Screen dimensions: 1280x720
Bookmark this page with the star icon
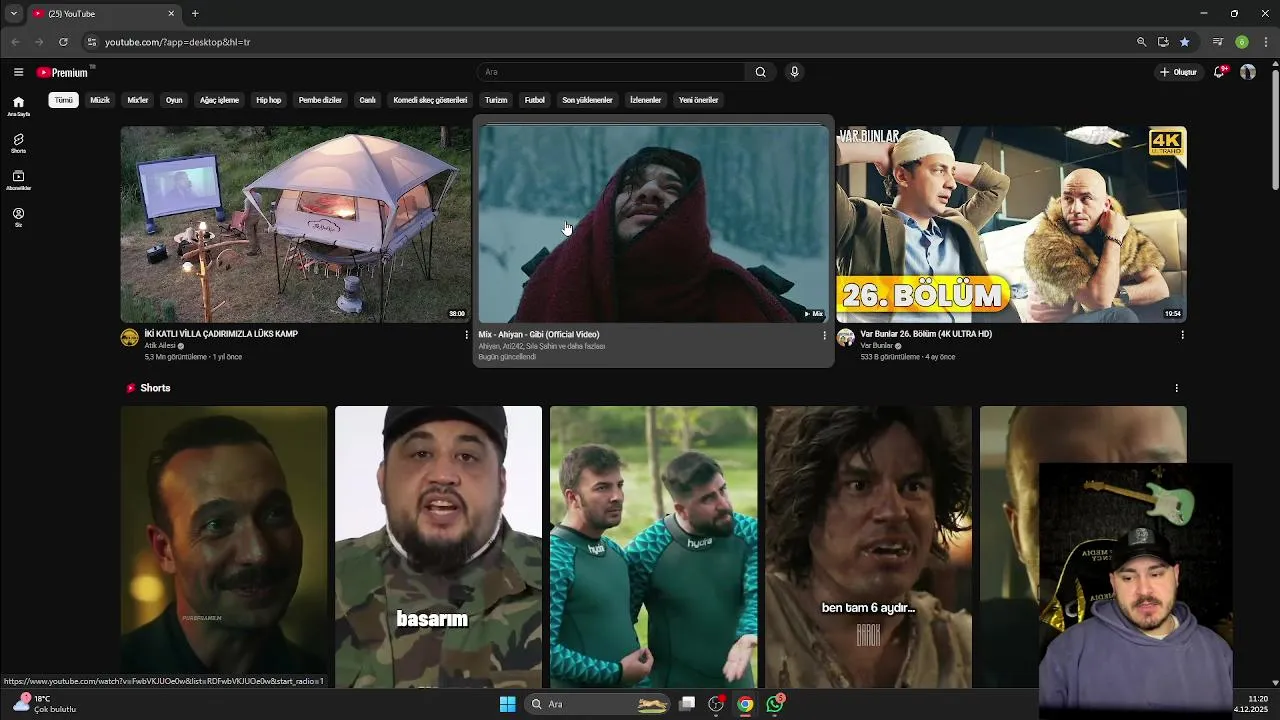coord(1184,42)
